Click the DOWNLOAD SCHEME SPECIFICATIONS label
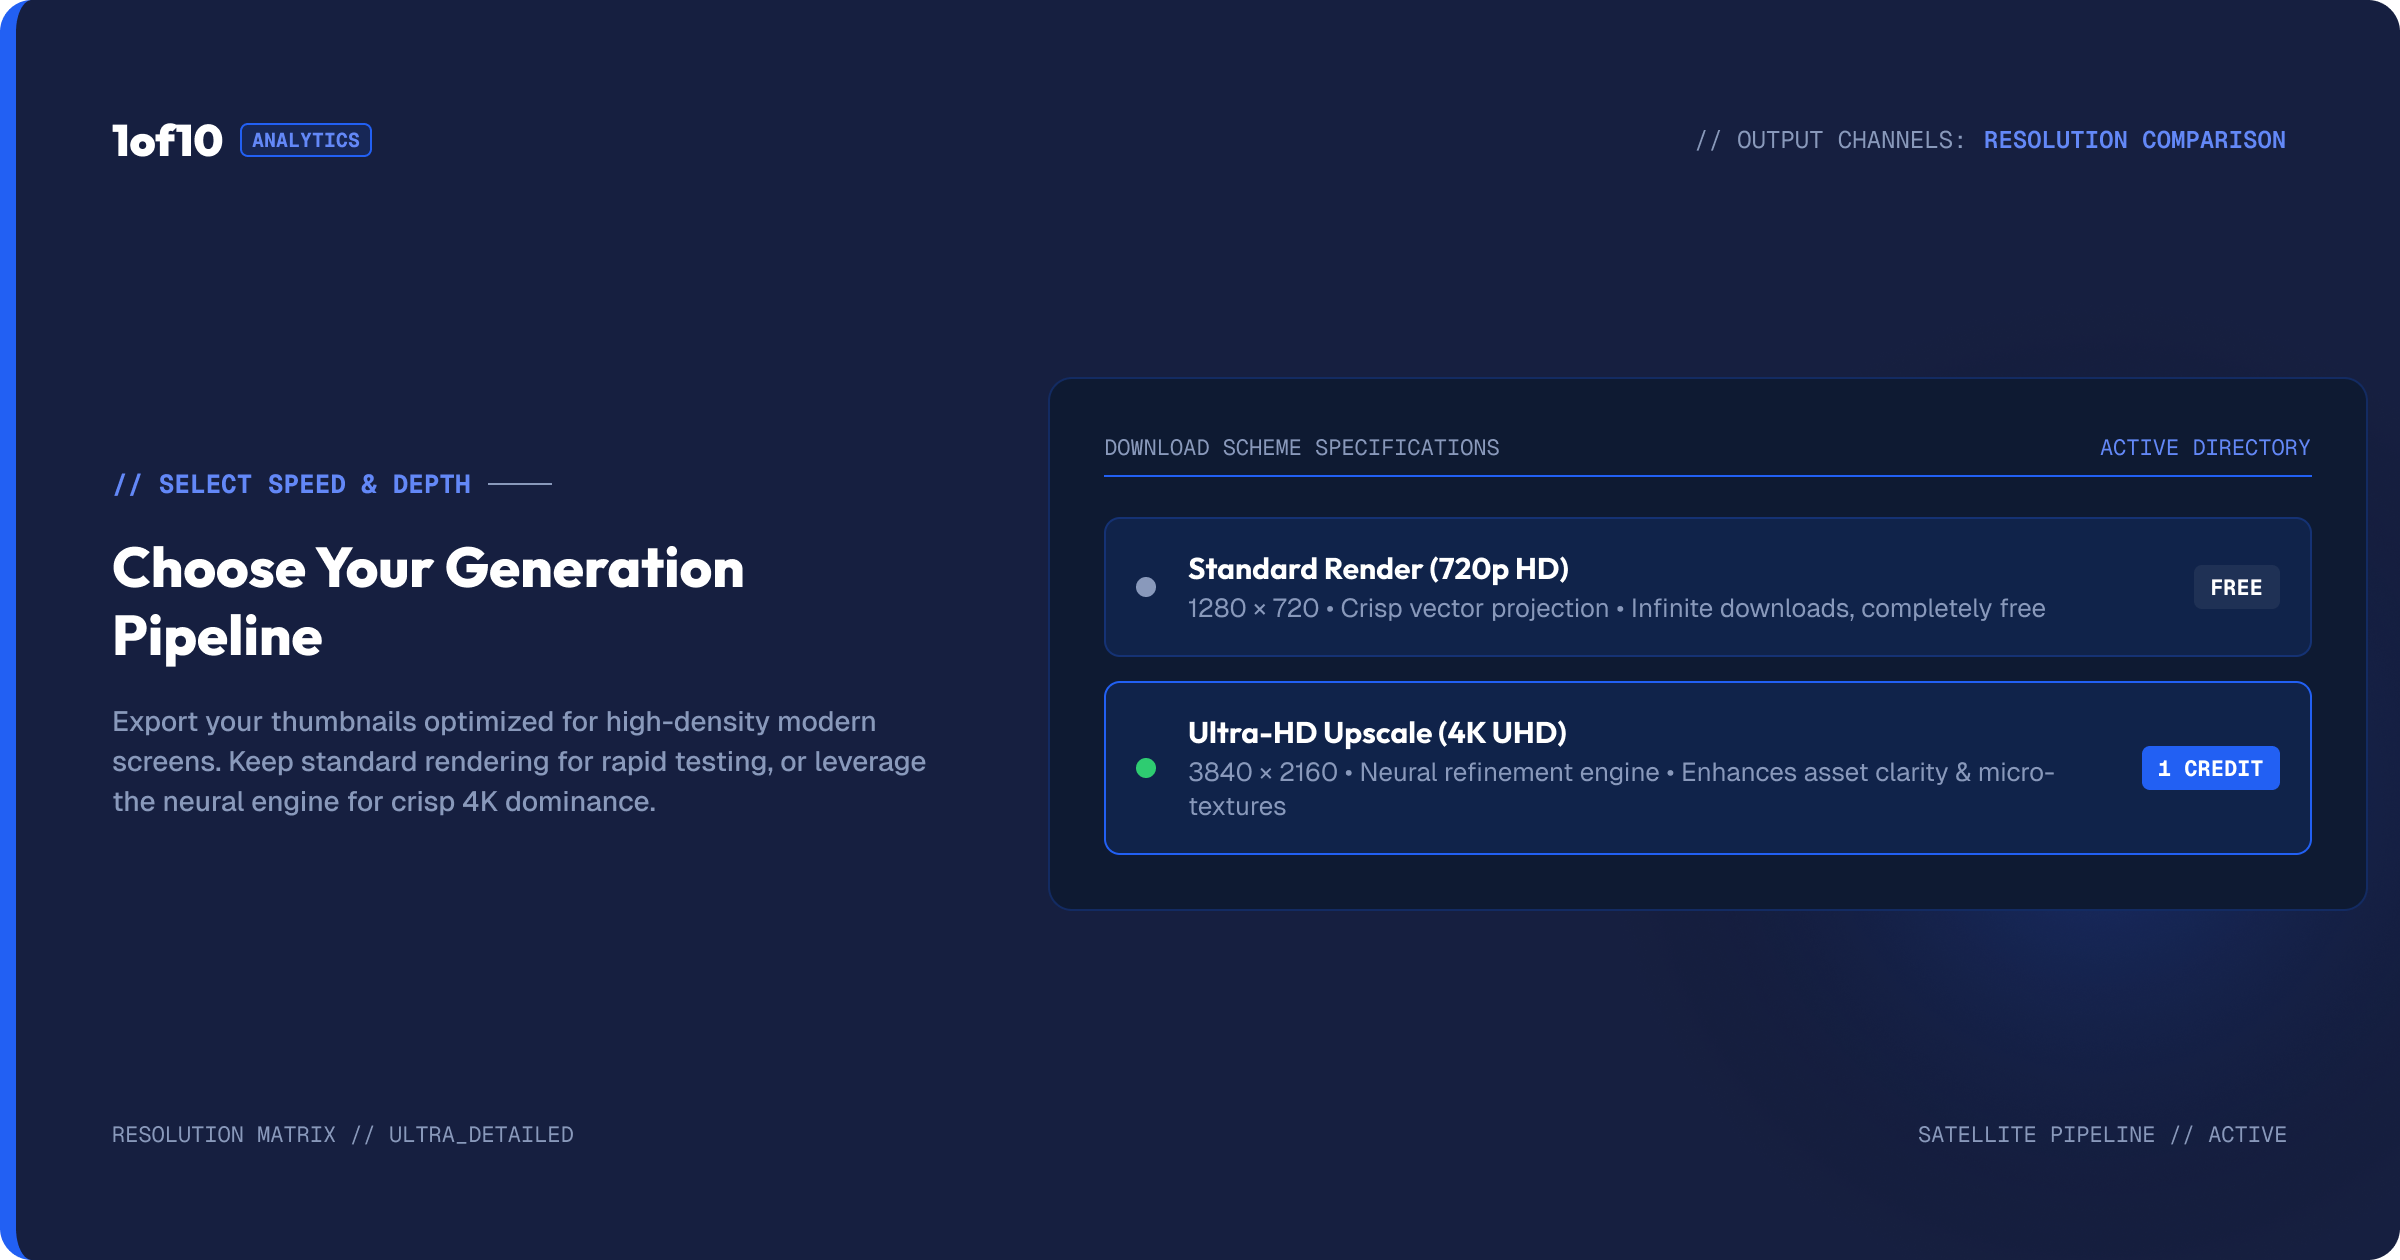 point(1302,448)
